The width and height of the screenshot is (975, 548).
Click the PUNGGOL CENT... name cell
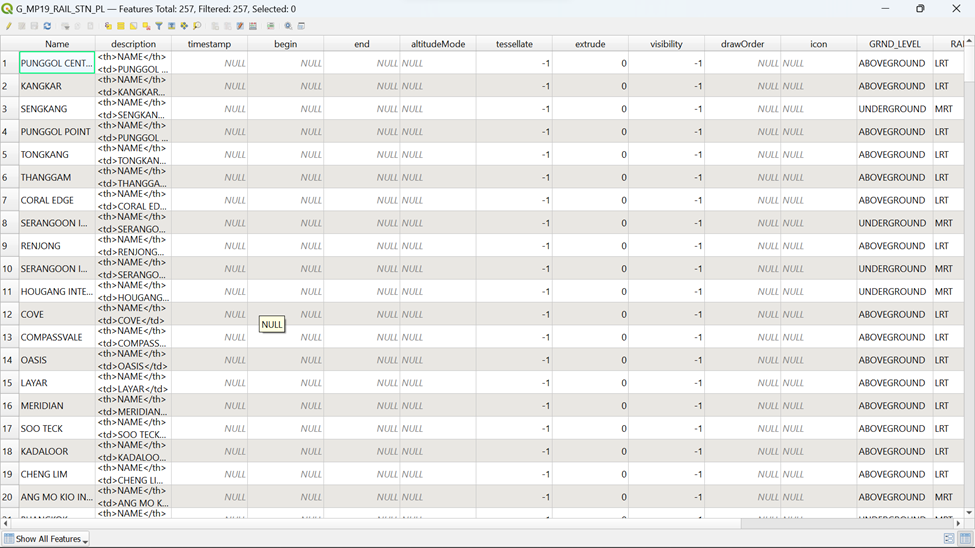tap(57, 63)
